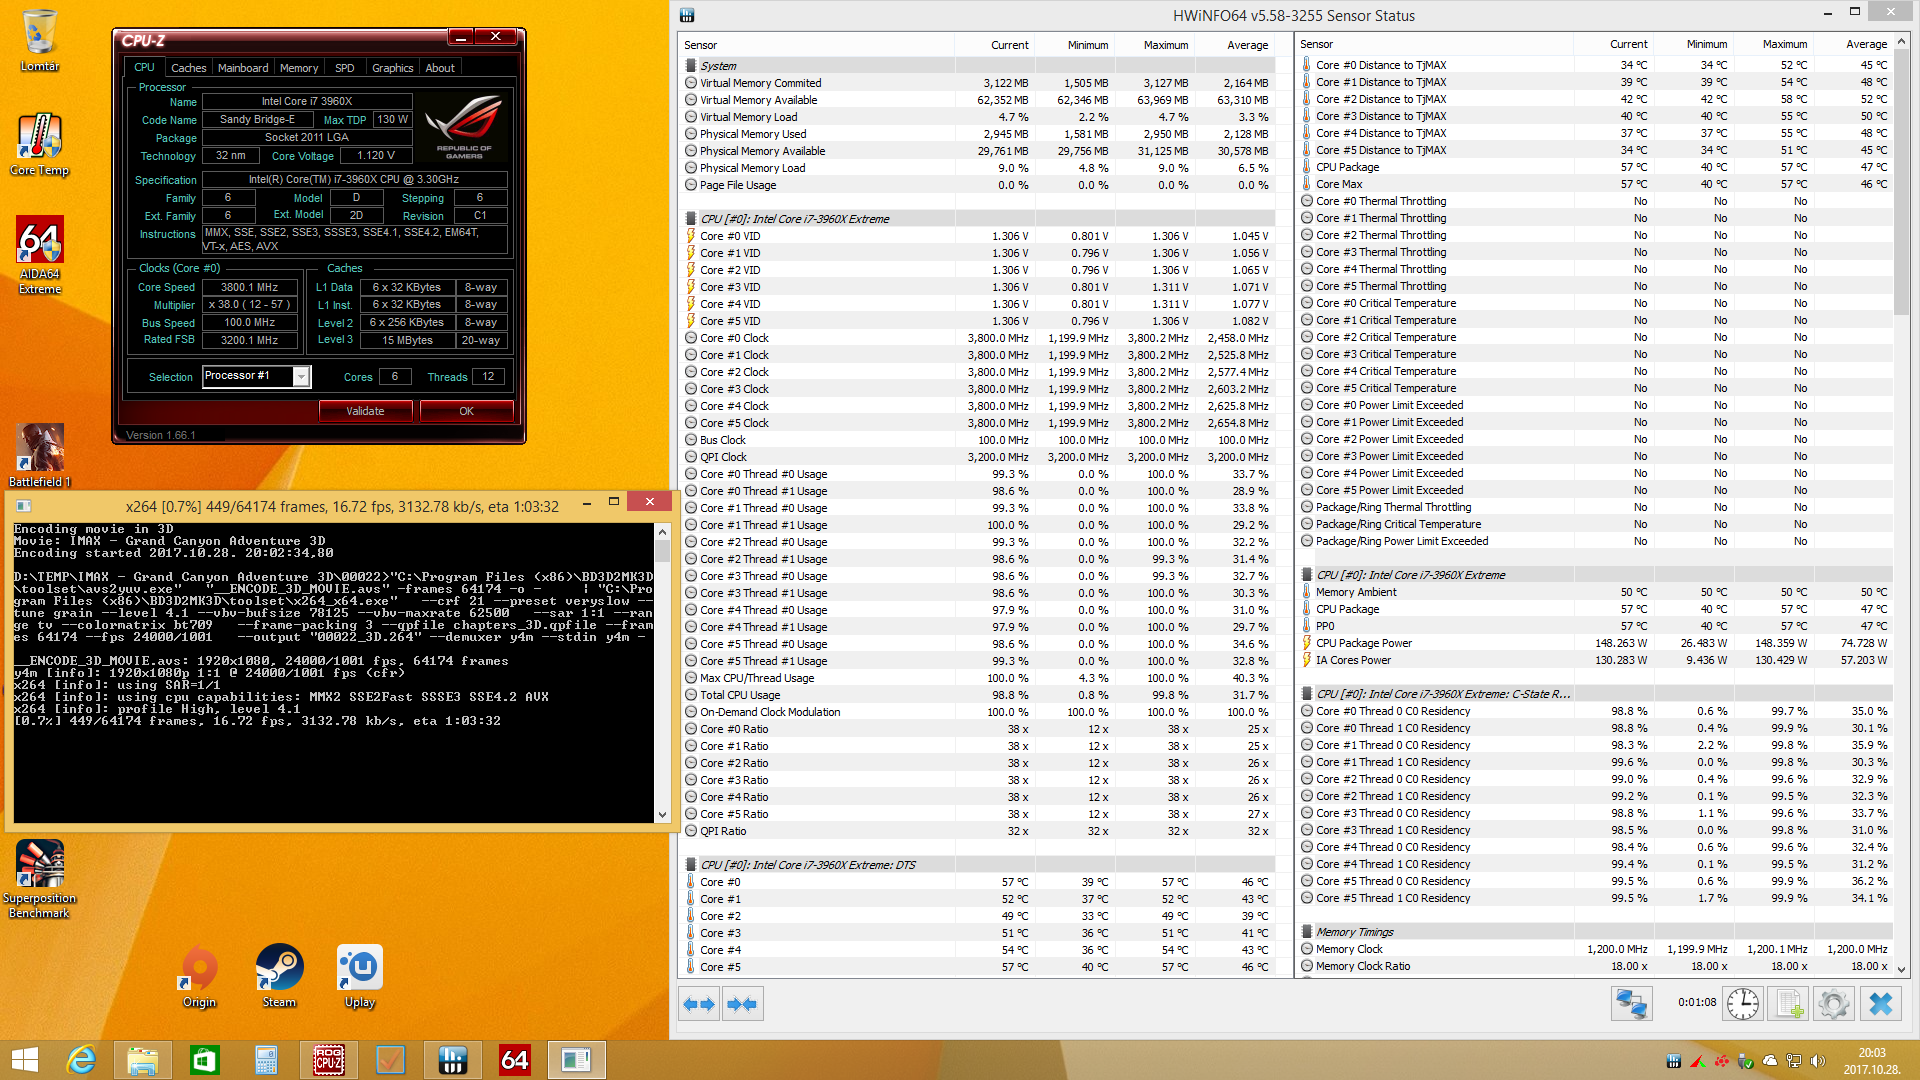Open File Explorer from the taskbar

click(x=142, y=1060)
